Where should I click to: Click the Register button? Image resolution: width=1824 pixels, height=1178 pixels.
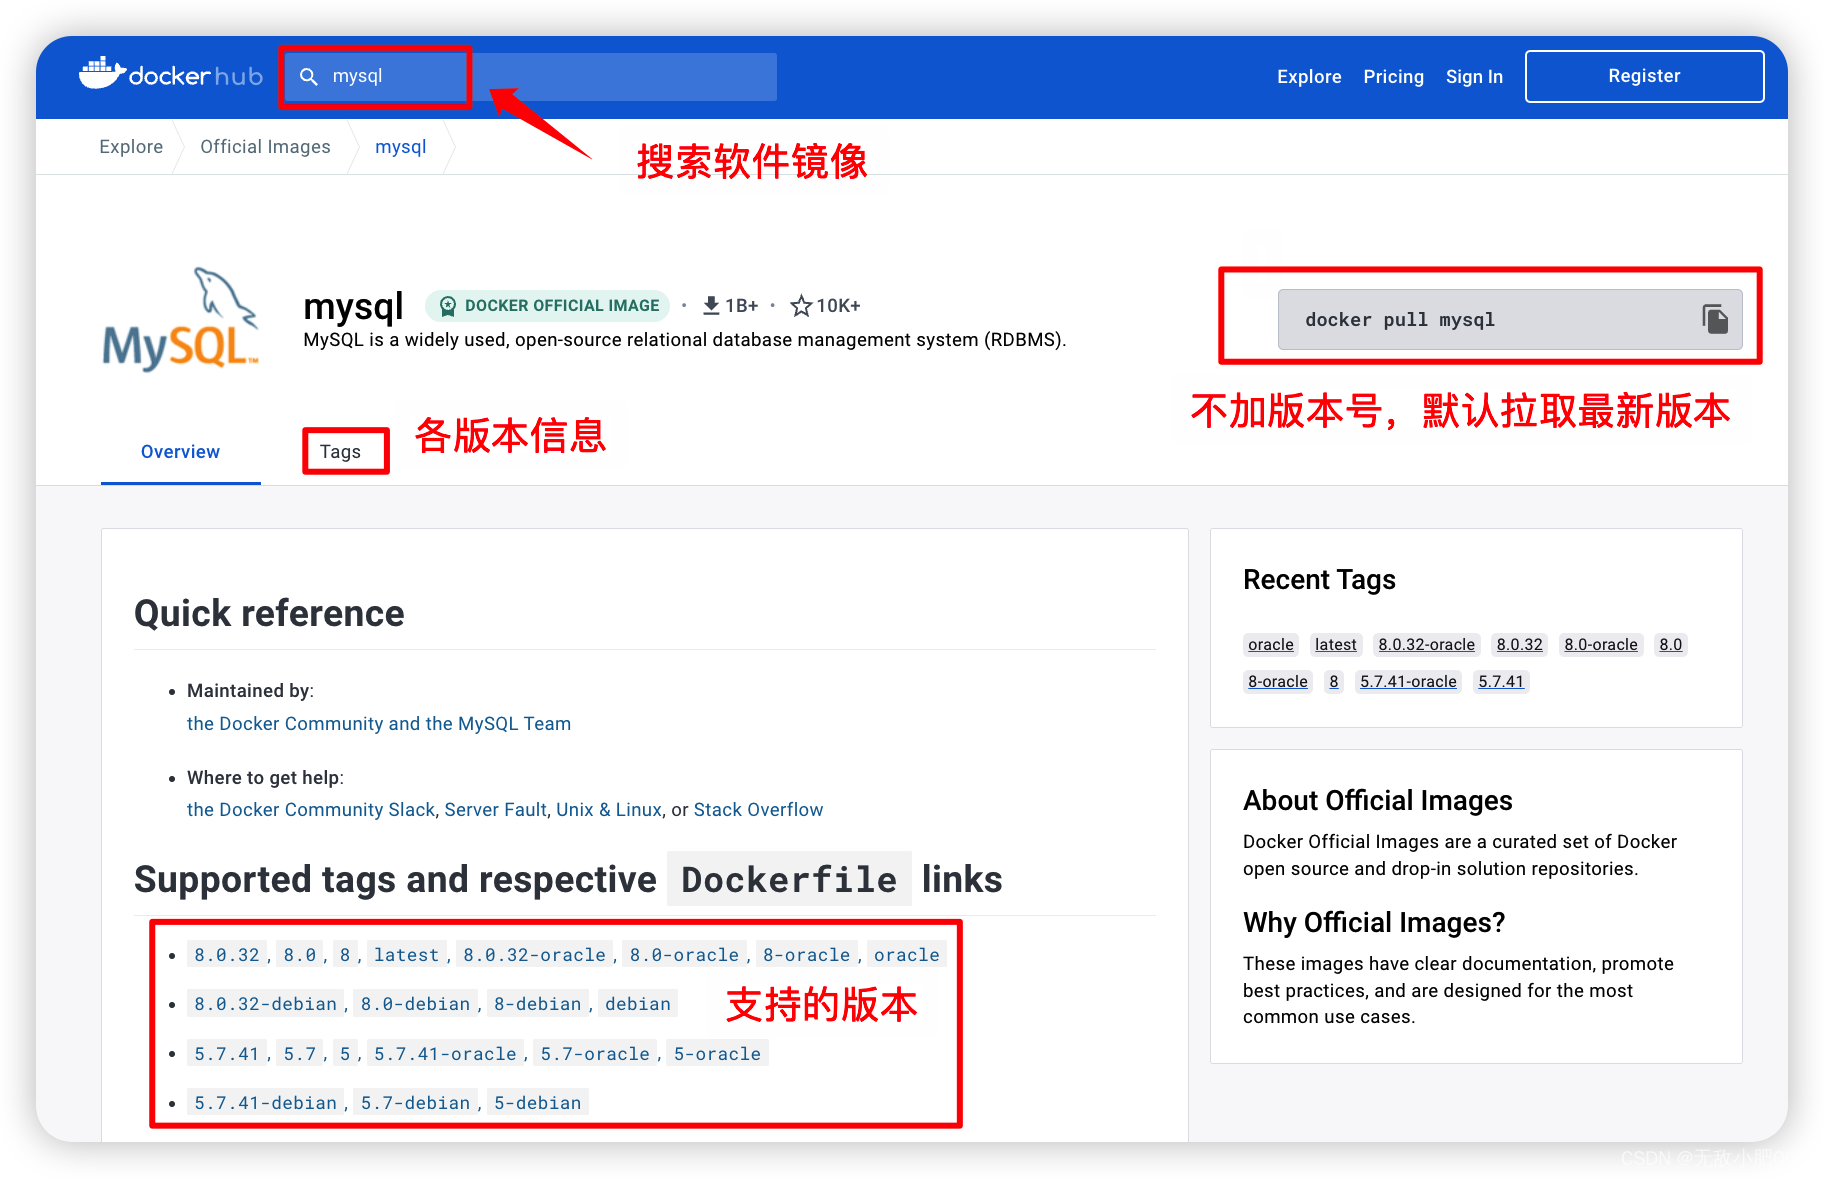(x=1644, y=76)
